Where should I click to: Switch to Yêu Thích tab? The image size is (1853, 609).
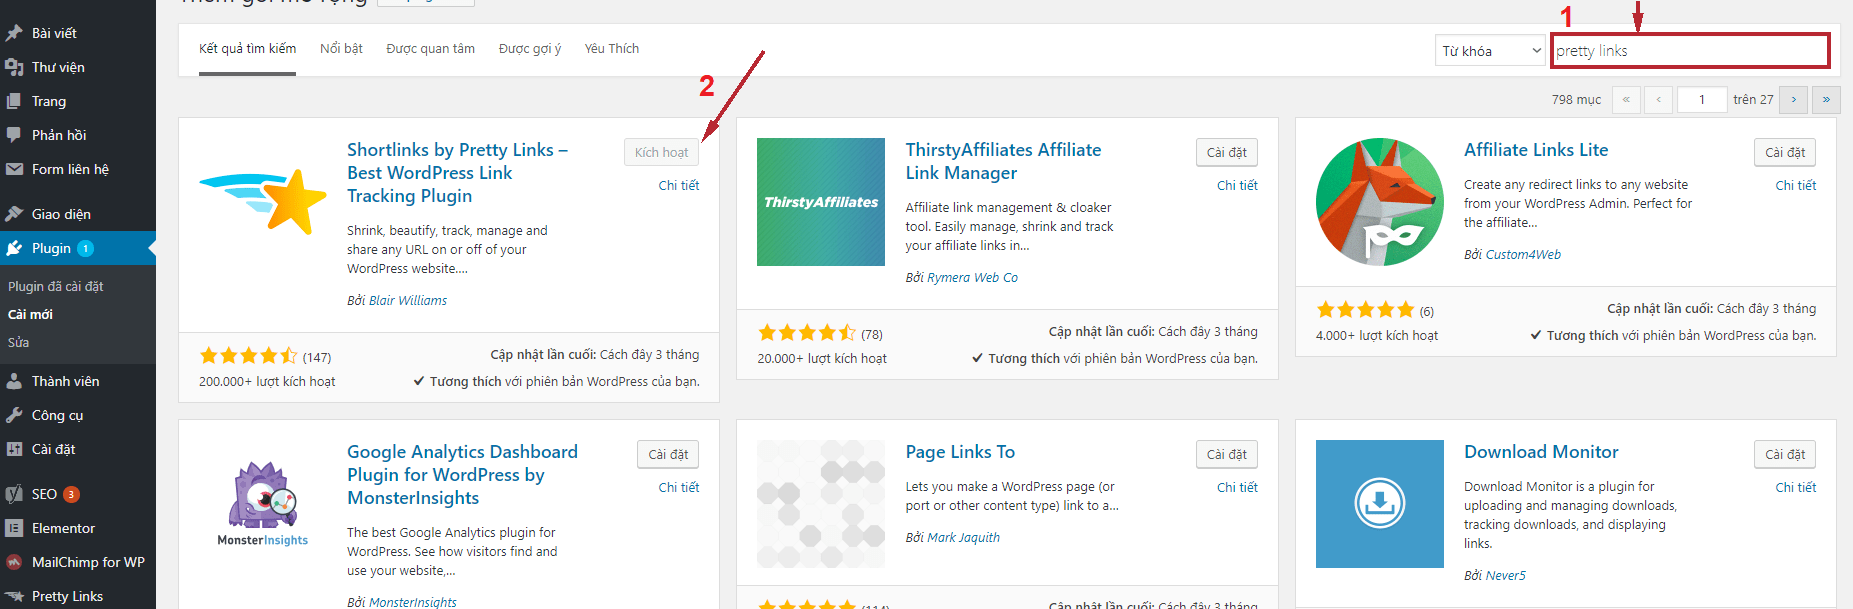[x=612, y=49]
